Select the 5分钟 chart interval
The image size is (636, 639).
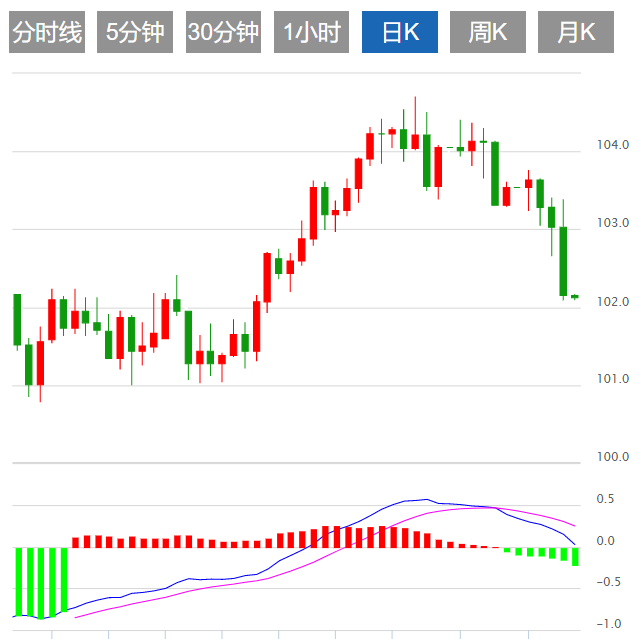(135, 33)
